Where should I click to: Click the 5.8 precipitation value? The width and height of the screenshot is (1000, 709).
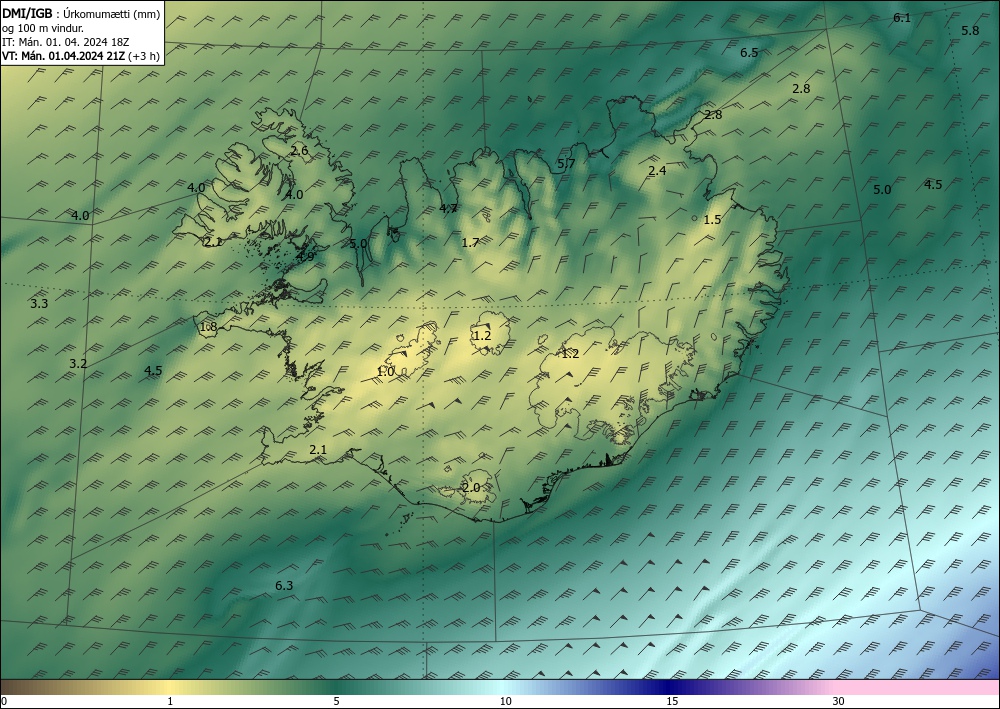970,30
